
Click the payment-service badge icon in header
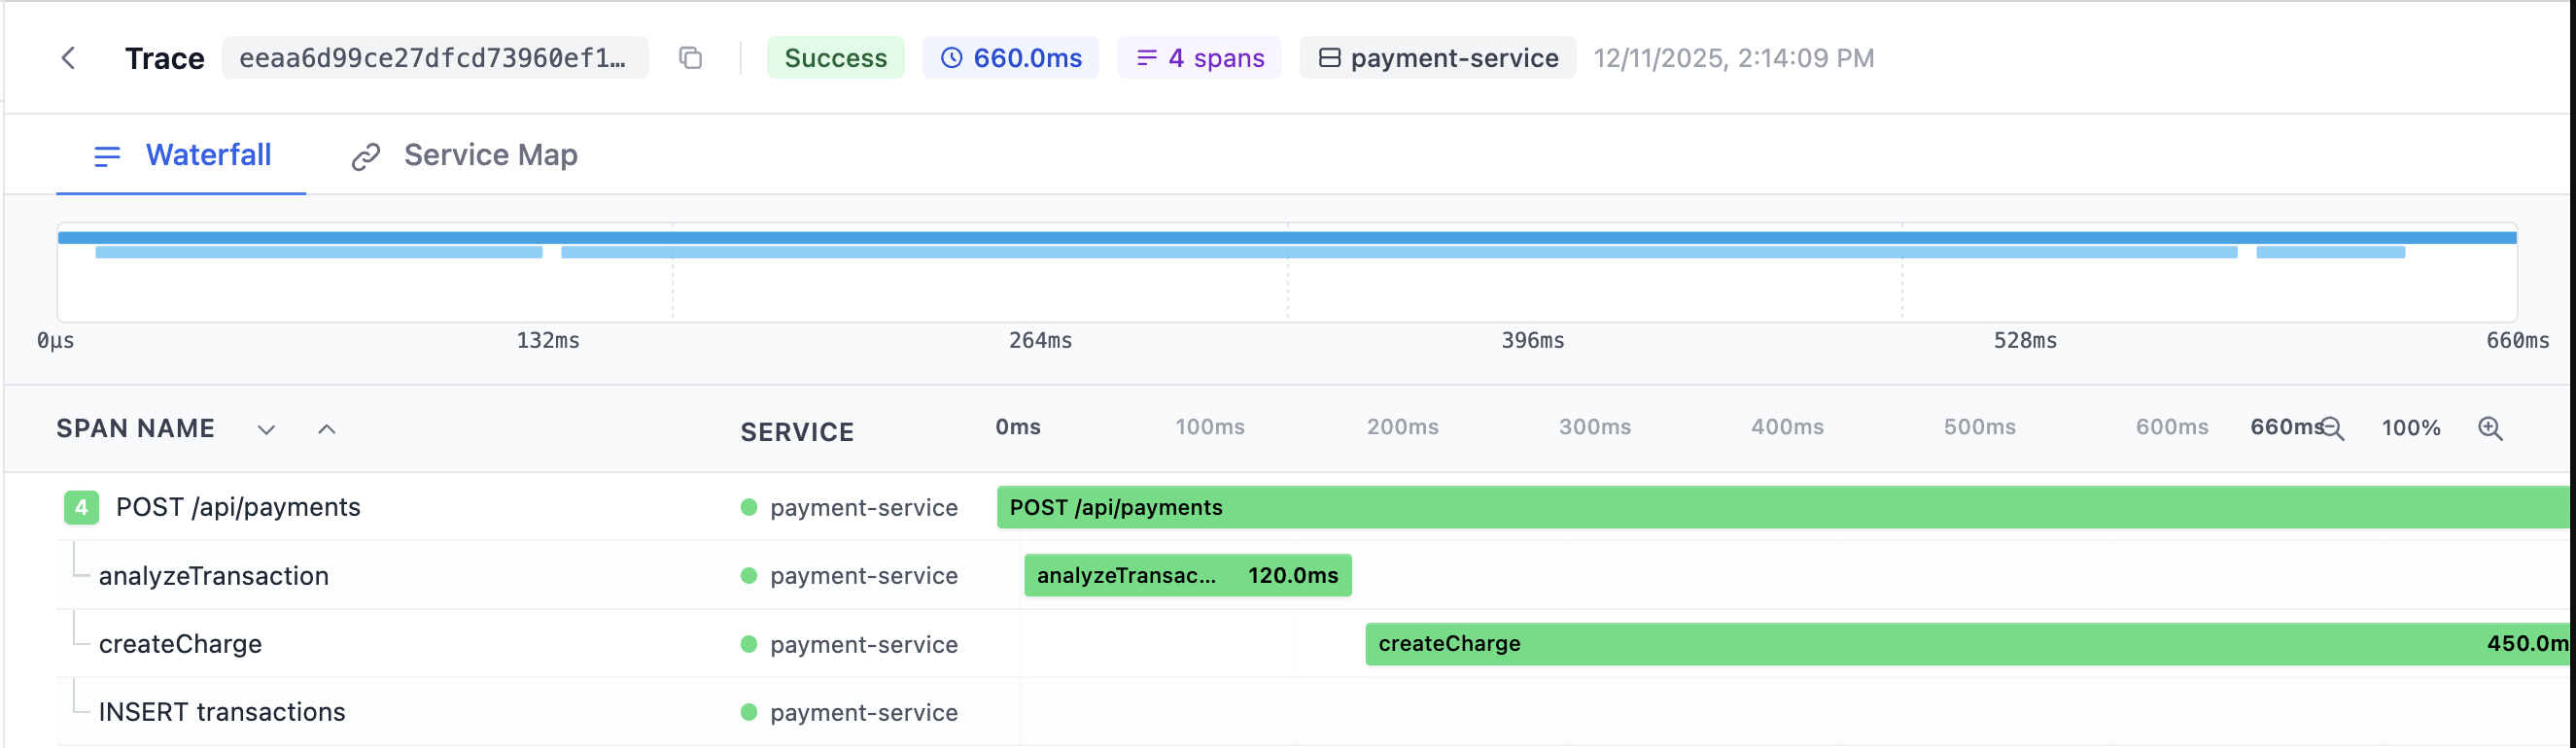pyautogui.click(x=1329, y=58)
